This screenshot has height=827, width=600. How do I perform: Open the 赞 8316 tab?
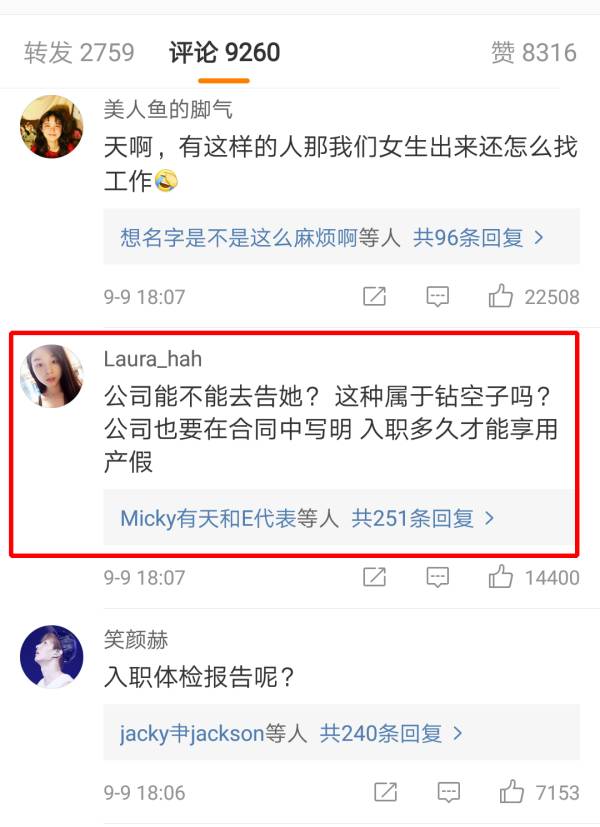(x=534, y=53)
